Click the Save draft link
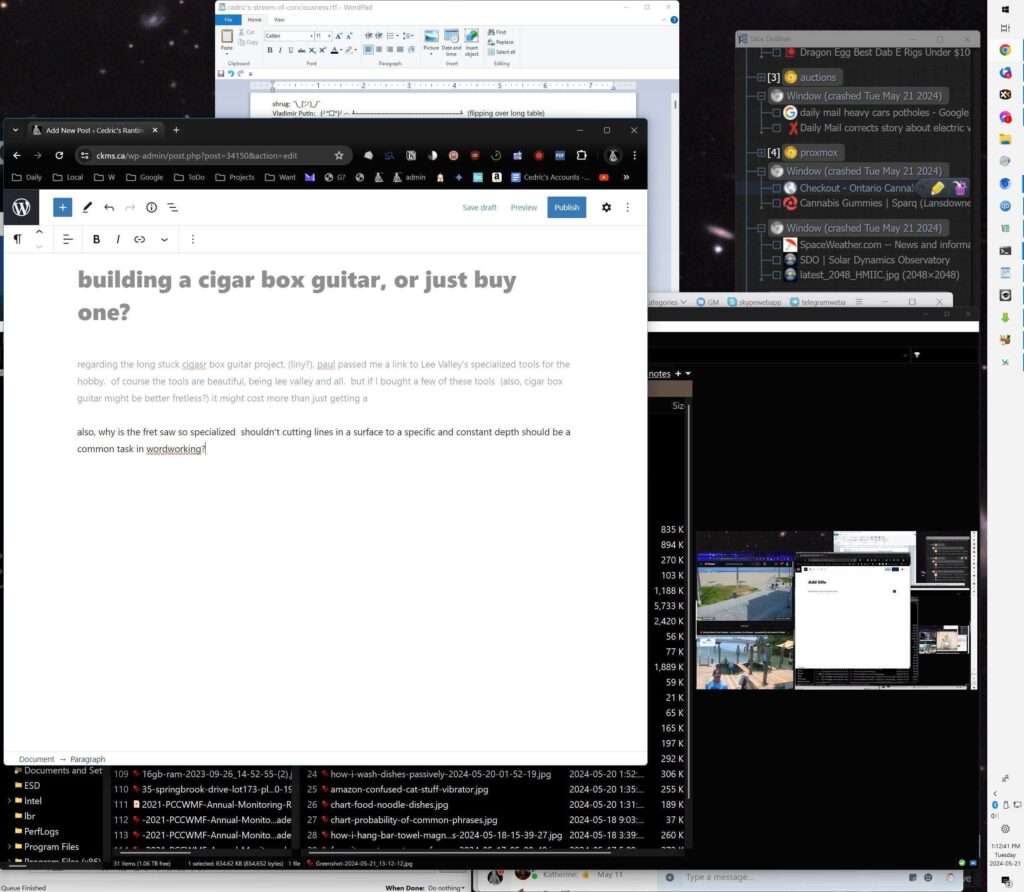The image size is (1024, 892). point(479,207)
